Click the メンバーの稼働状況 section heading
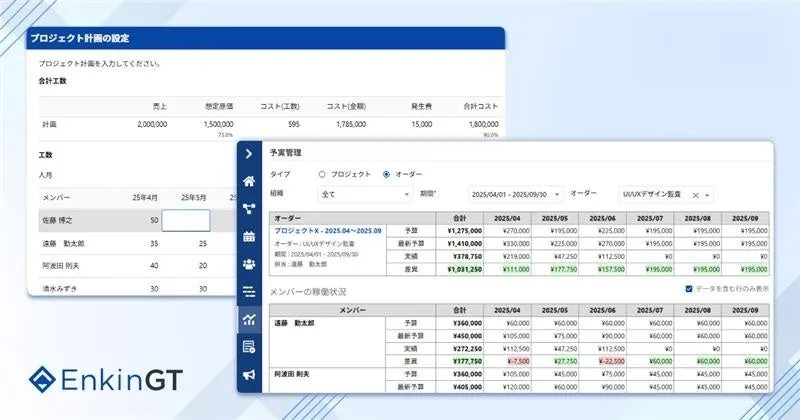This screenshot has height=420, width=800. click(x=308, y=292)
